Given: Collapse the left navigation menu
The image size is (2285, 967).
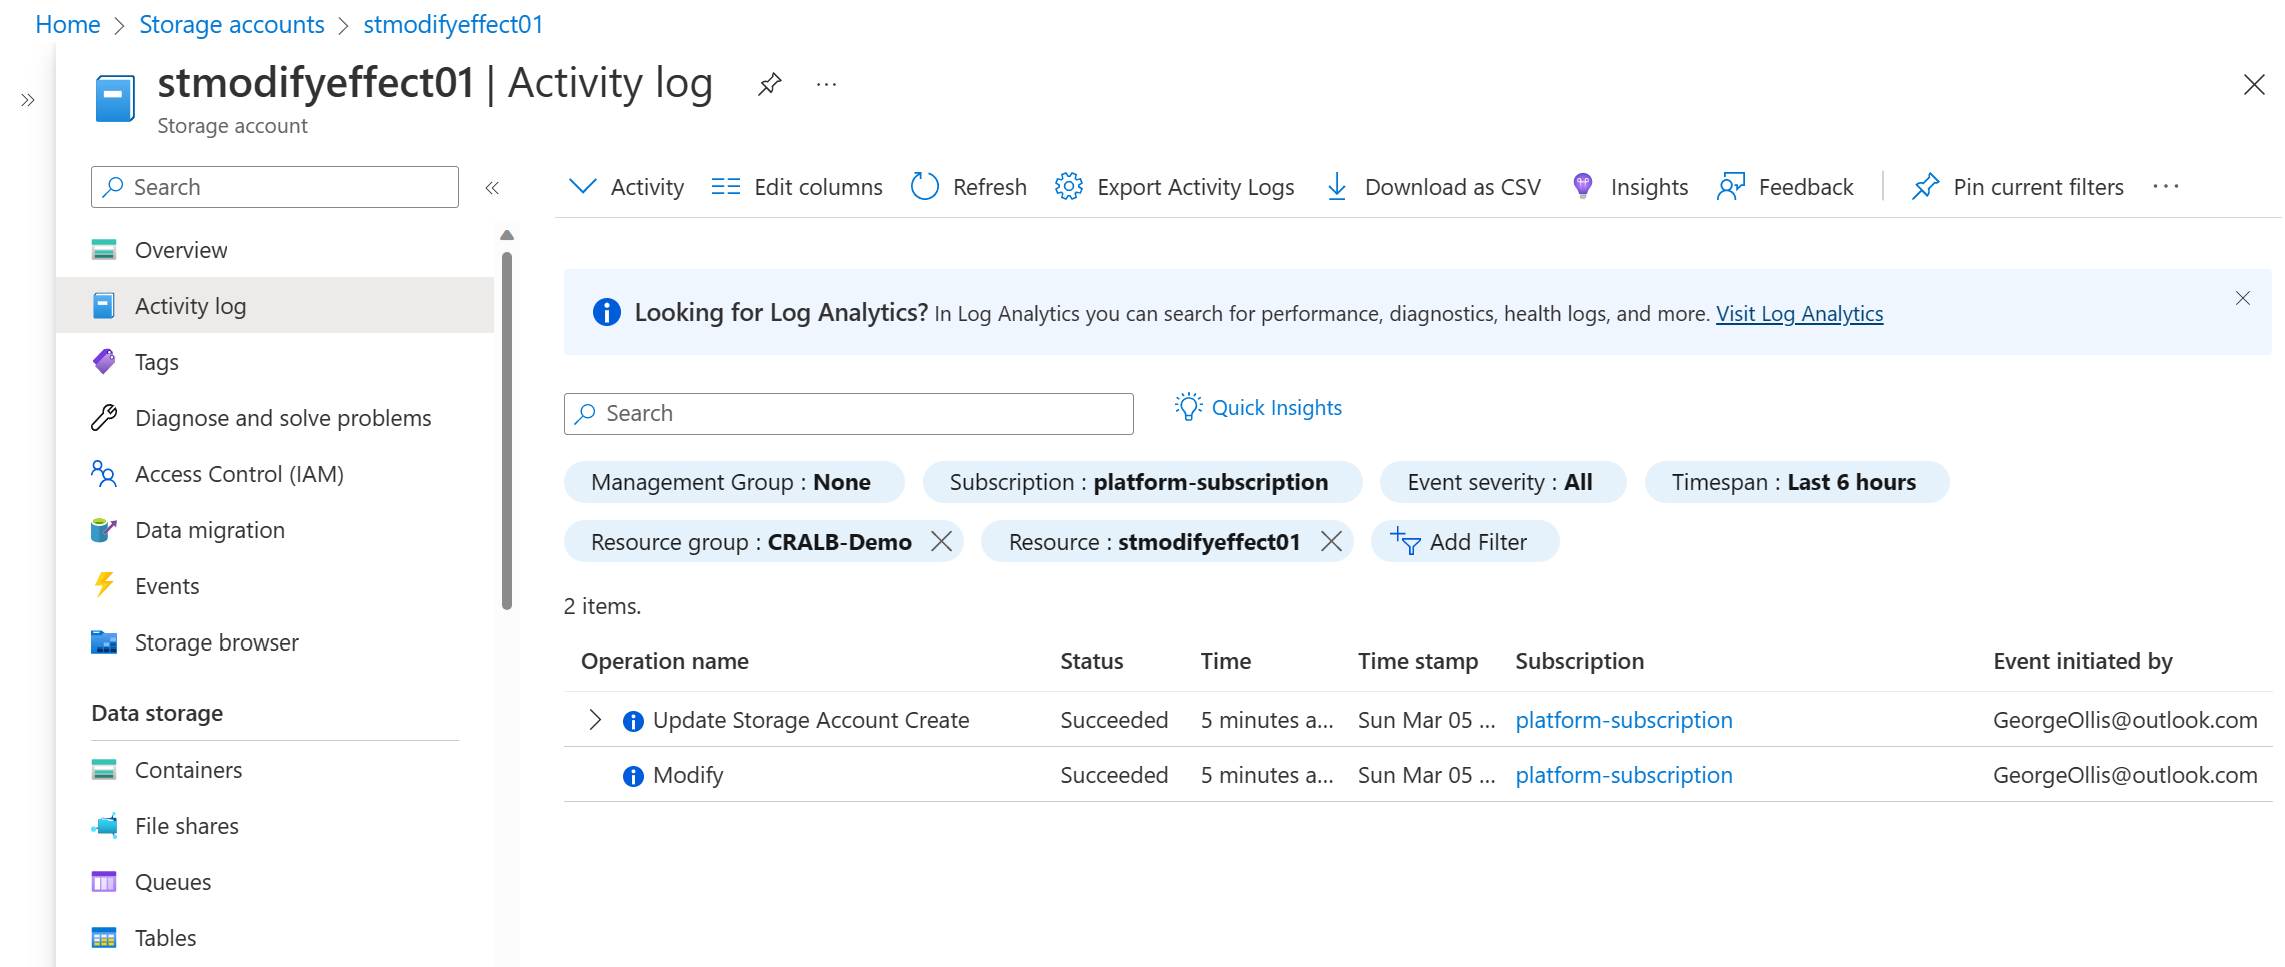Looking at the screenshot, I should (x=492, y=188).
